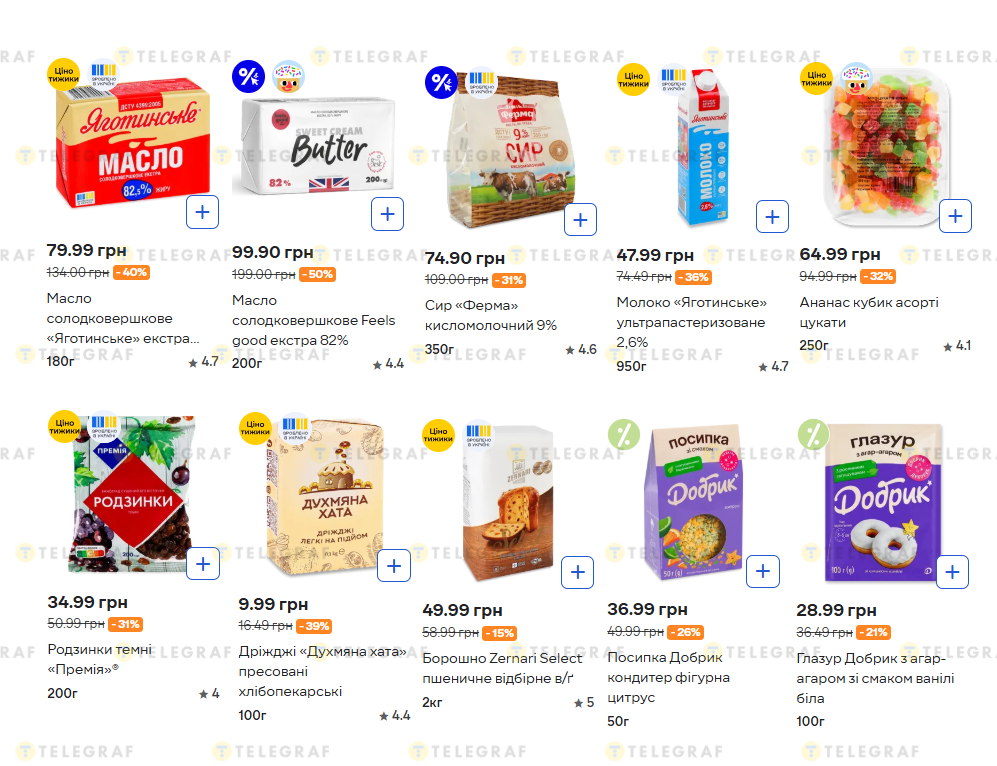Add Добрик глазур to cart
Viewport: 997px width, 766px height.
(952, 571)
